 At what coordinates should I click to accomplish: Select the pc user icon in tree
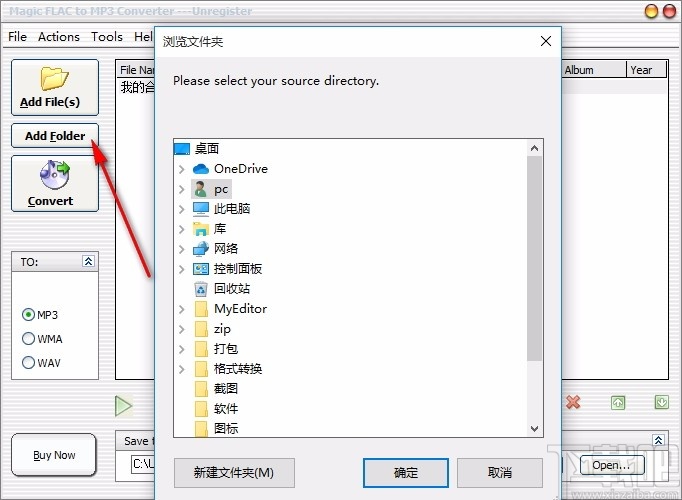tap(201, 189)
